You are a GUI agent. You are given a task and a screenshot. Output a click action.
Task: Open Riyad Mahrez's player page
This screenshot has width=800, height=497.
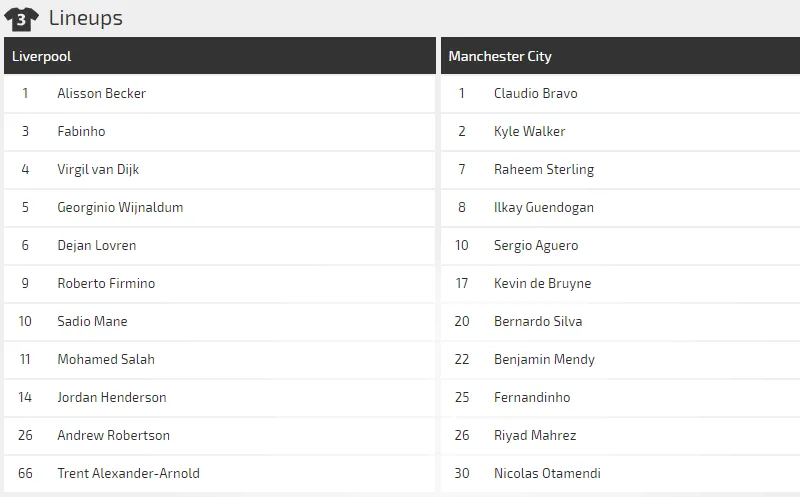(535, 435)
